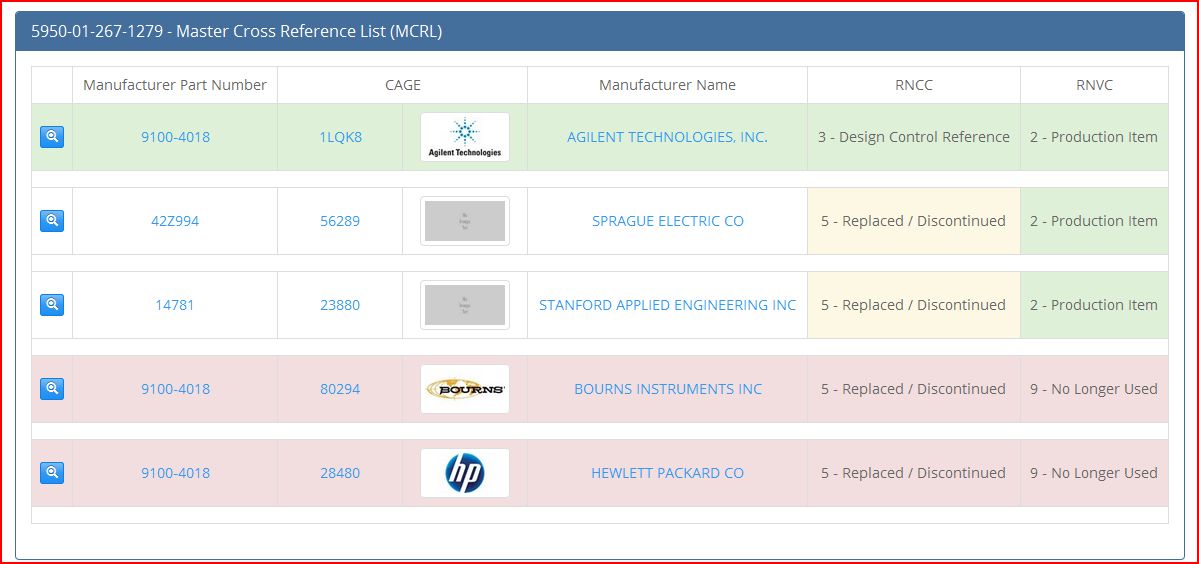The image size is (1199, 564).
Task: Open HEWLETT PACKARD CO manufacturer link
Action: click(668, 474)
